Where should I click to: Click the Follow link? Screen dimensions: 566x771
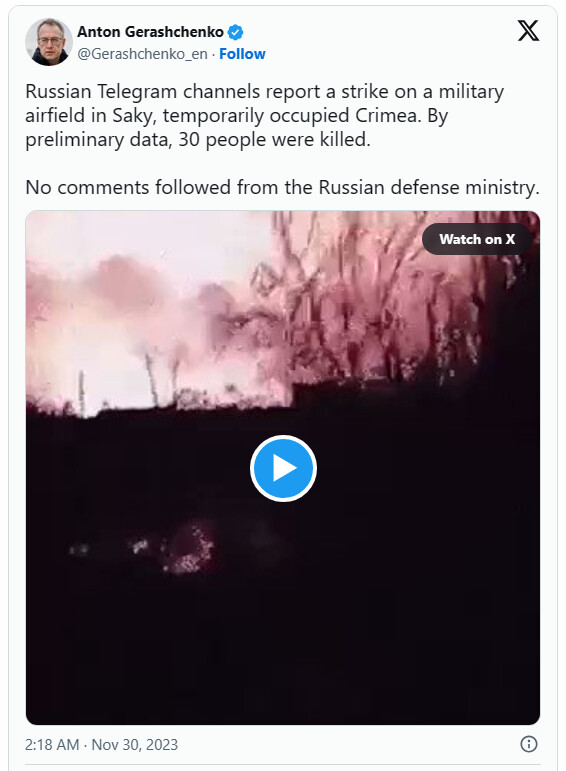pos(242,54)
